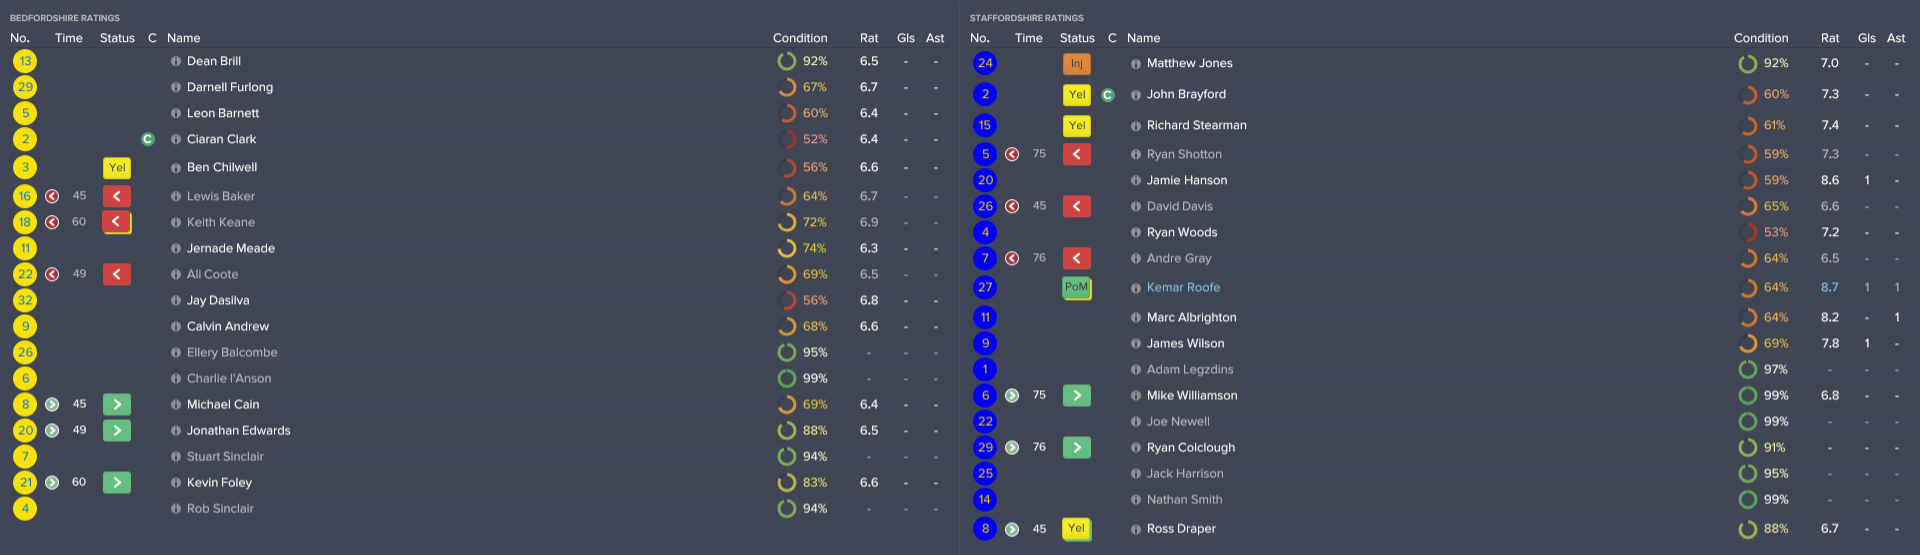This screenshot has height=555, width=1920.
Task: Click Mike Williamson's green substituted-on arrow
Action: [x=1076, y=396]
